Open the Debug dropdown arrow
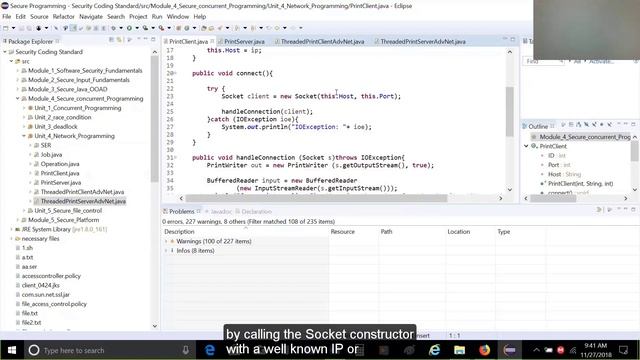Image resolution: width=640 pixels, height=360 pixels. point(121,28)
